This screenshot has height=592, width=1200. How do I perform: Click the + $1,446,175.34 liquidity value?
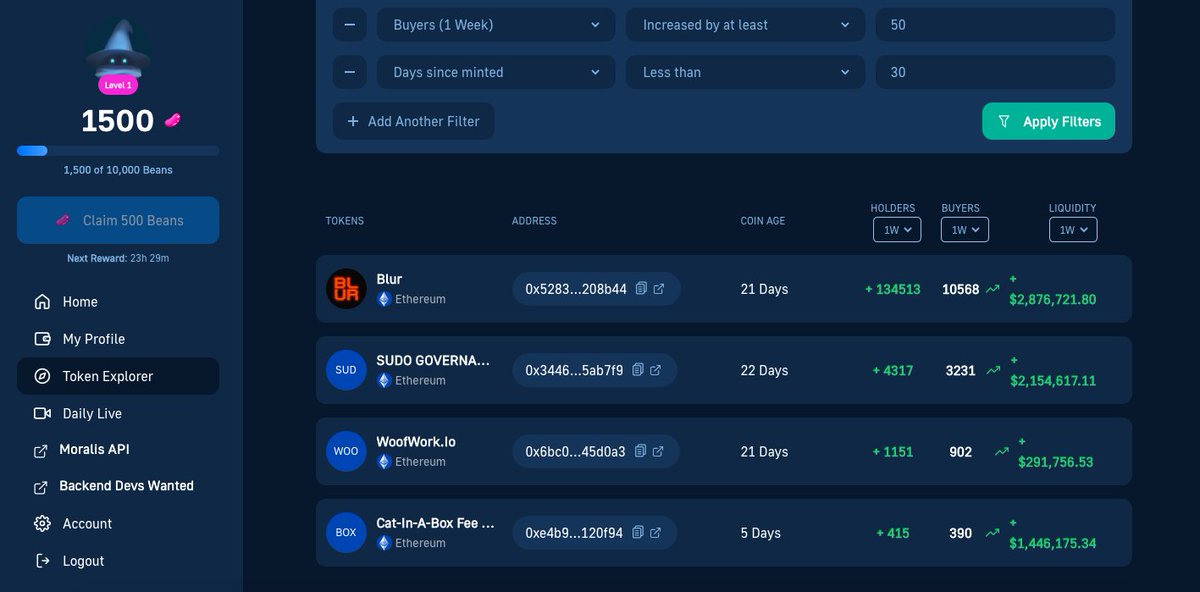(1053, 533)
